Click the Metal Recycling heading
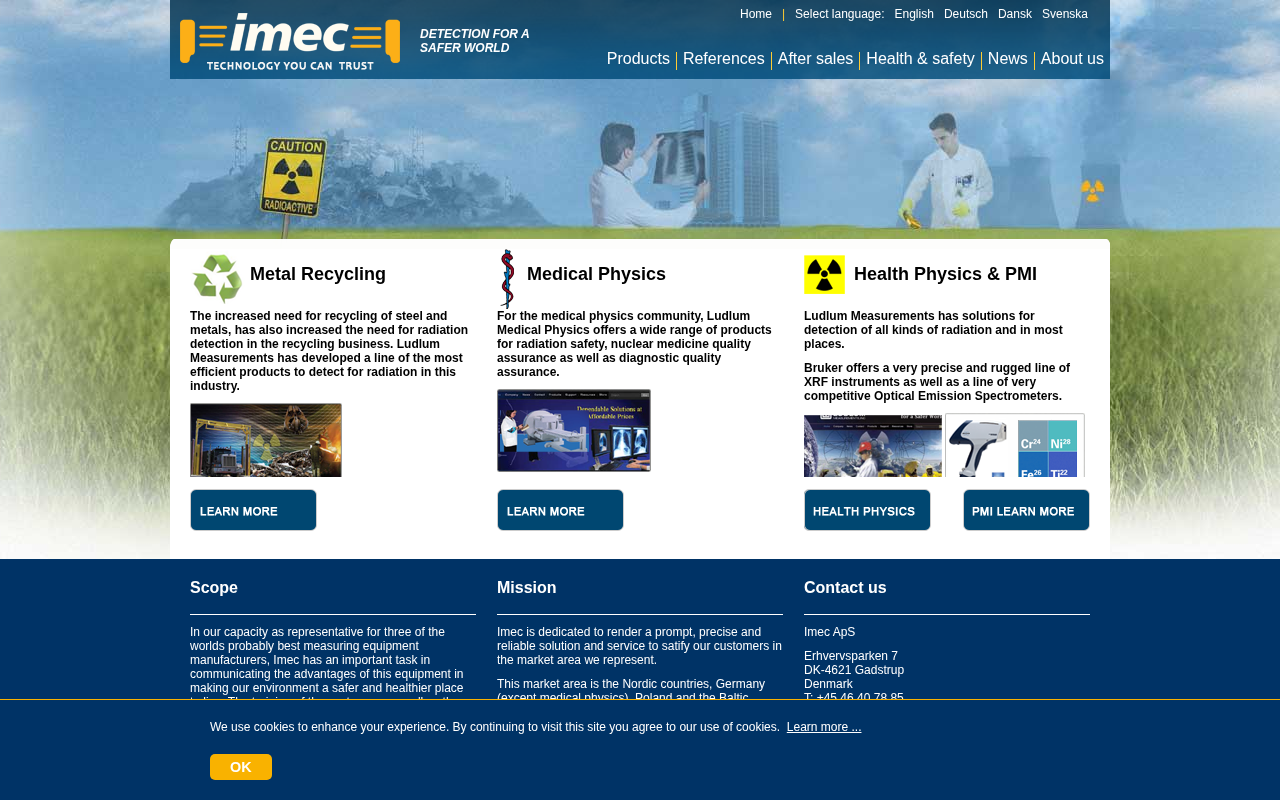Viewport: 1280px width, 800px height. pos(318,274)
